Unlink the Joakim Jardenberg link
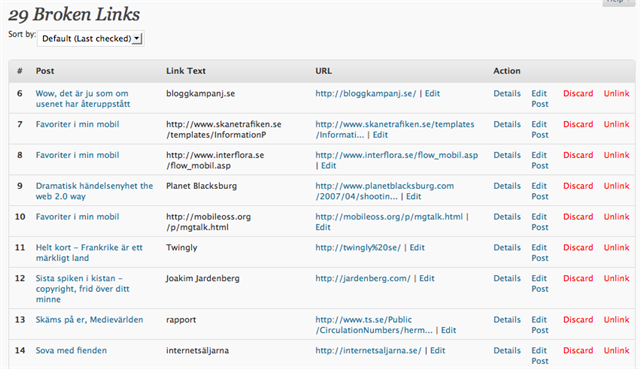Viewport: 640px width, 369px height. pos(616,278)
